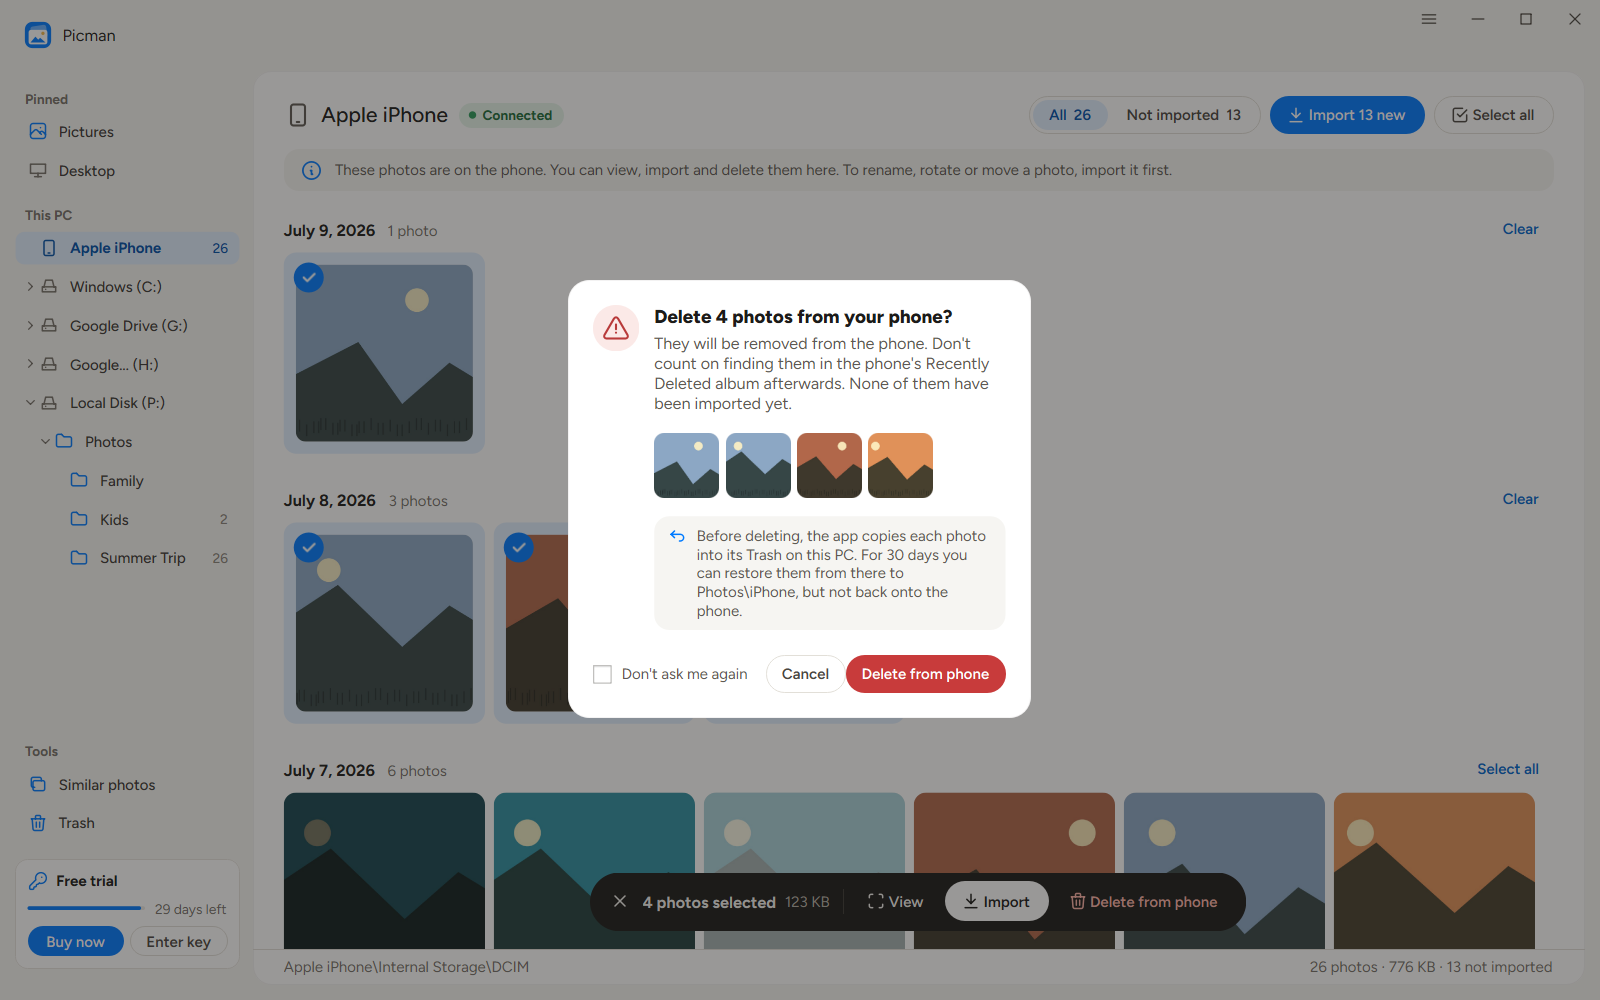Screen dimensions: 1600x1000
Task: Click Clear for July 9, 2026
Action: (1520, 229)
